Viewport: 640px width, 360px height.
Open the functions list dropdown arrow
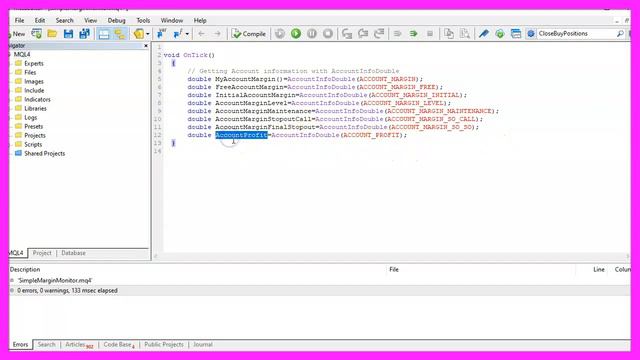[187, 34]
